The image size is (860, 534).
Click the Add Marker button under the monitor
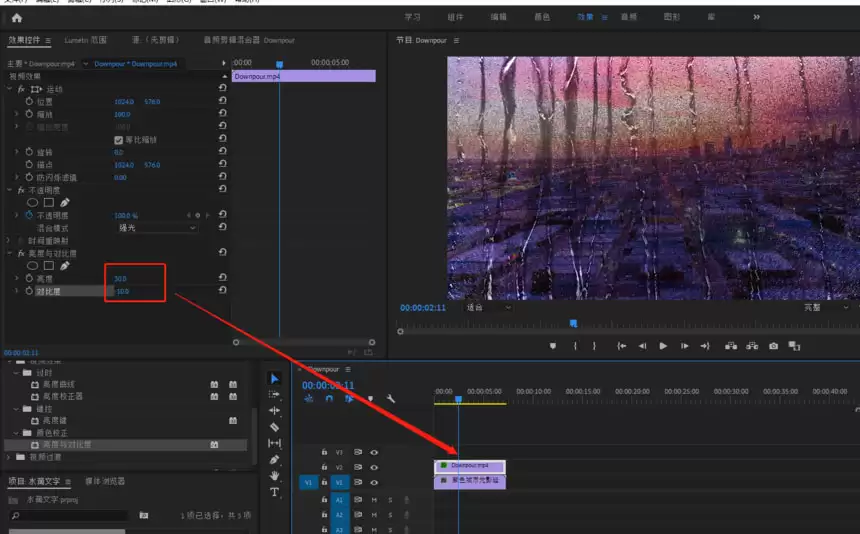(552, 346)
